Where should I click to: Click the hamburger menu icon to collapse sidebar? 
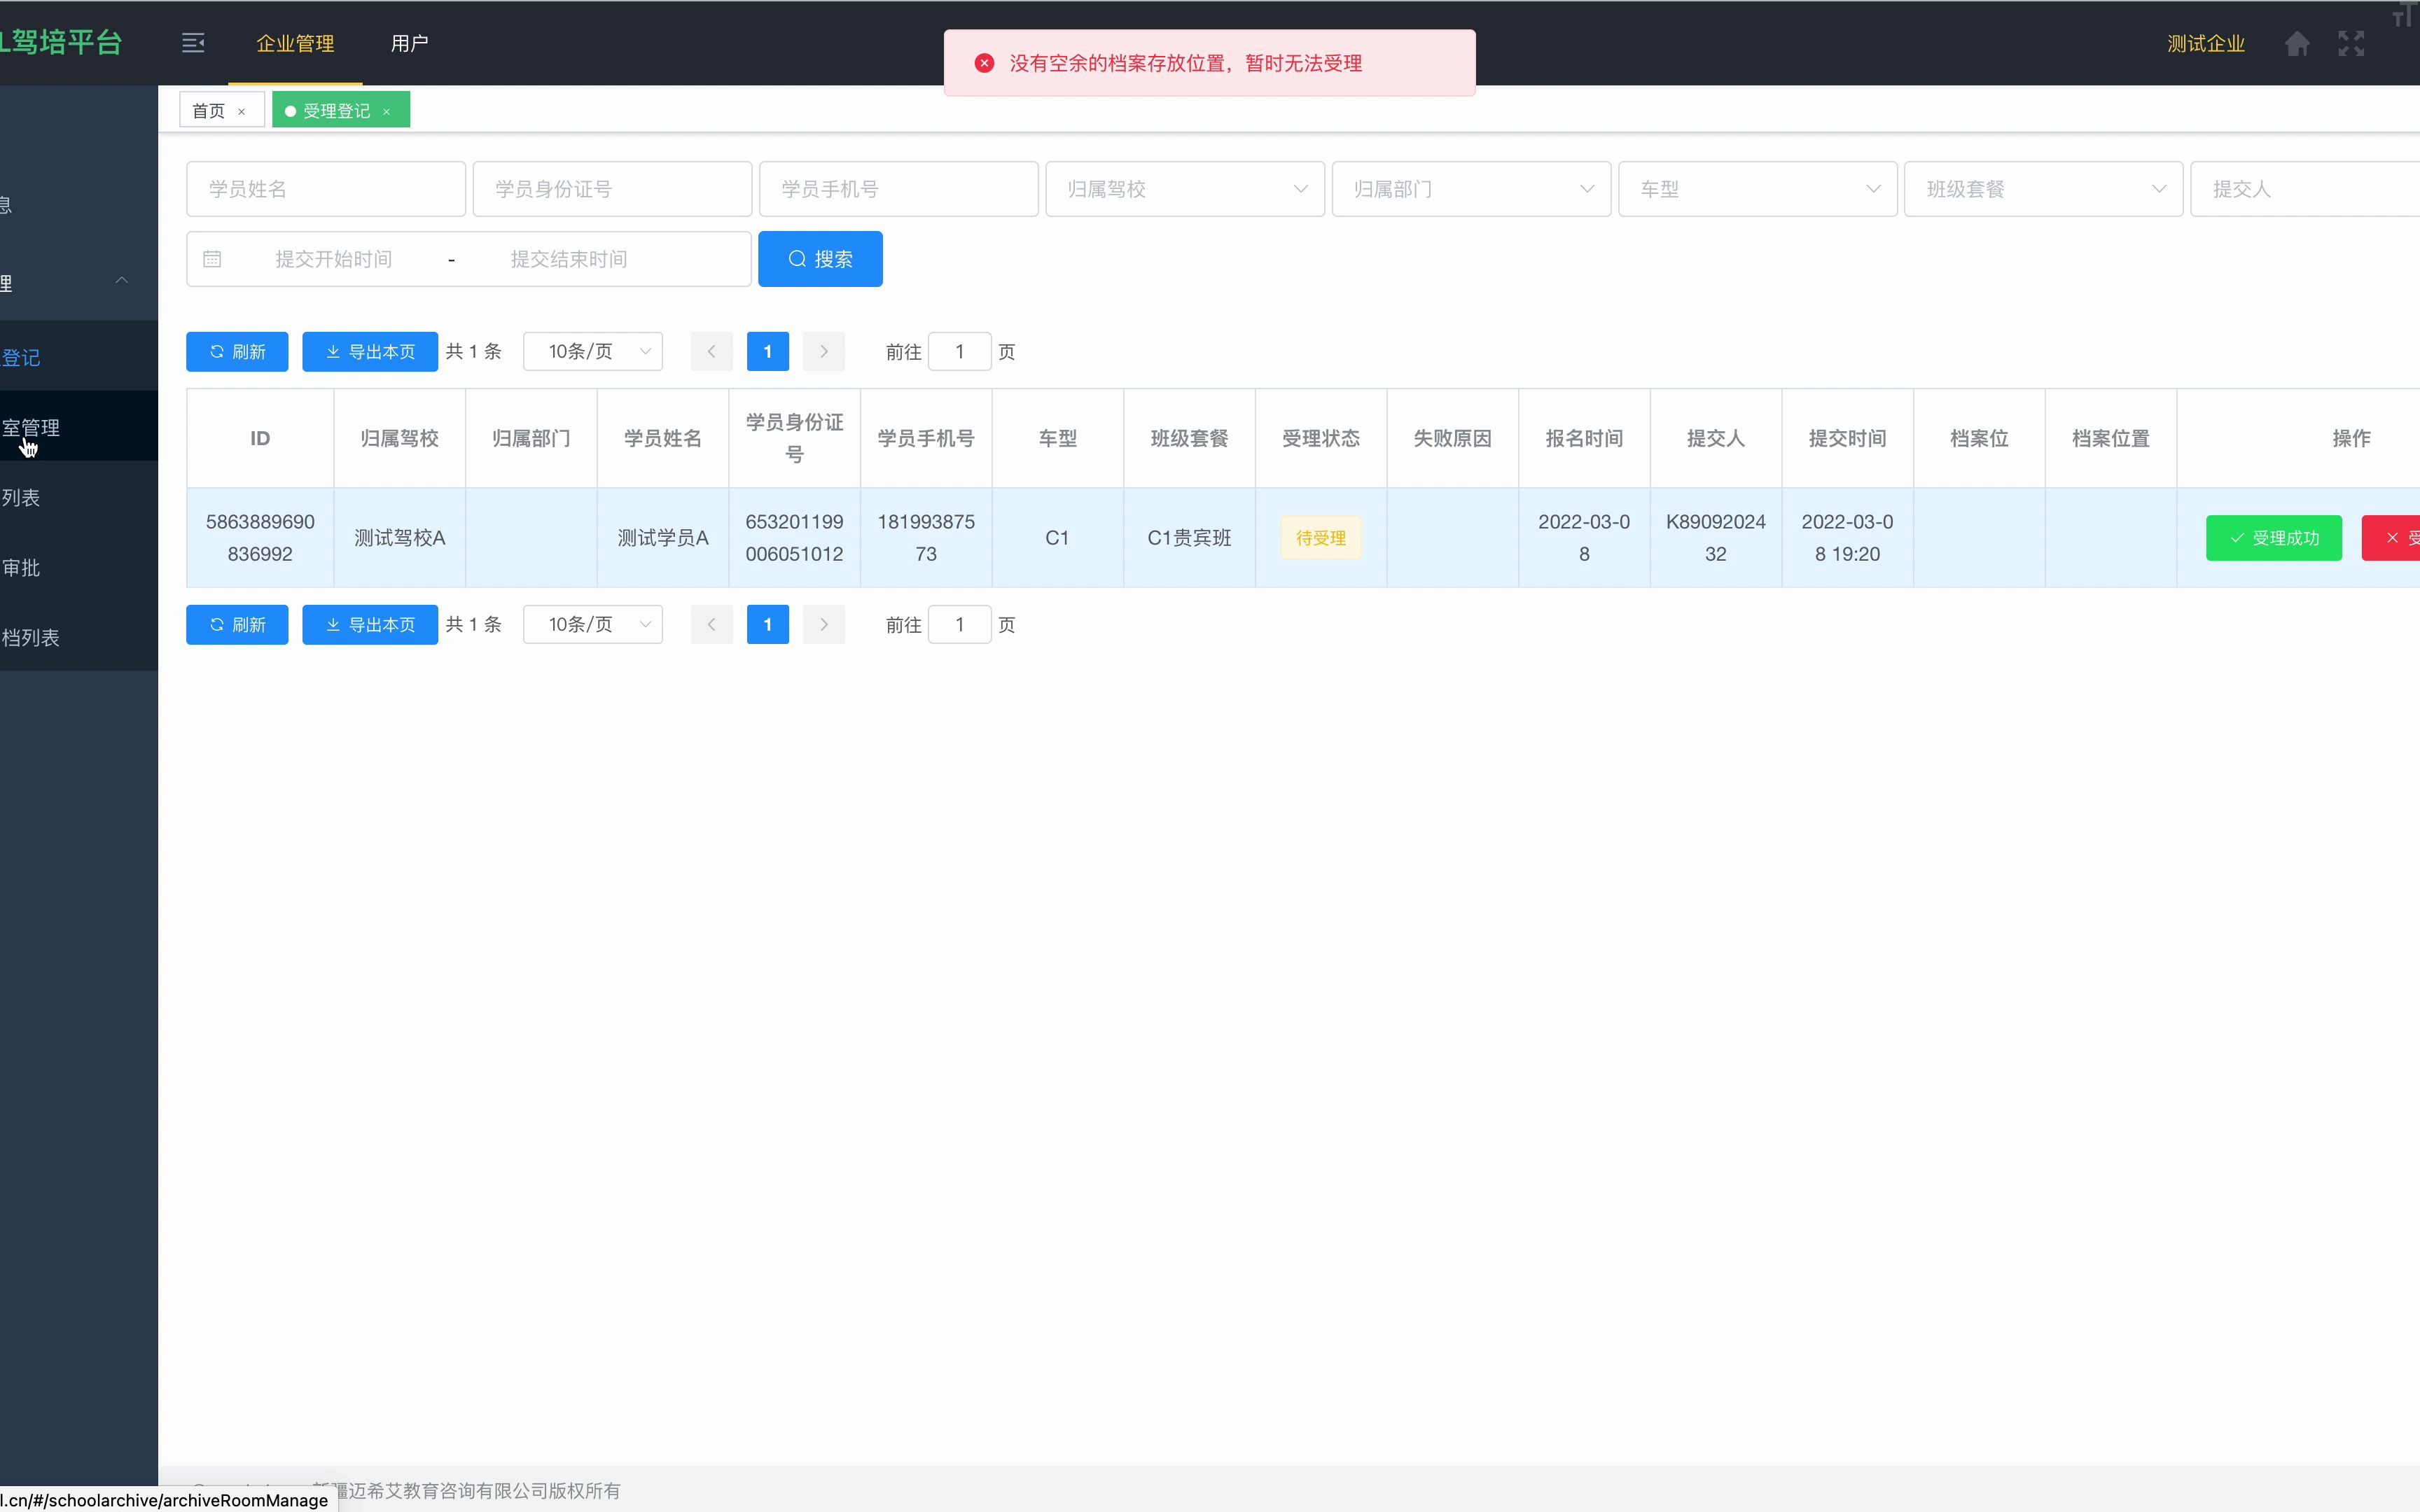(x=193, y=43)
